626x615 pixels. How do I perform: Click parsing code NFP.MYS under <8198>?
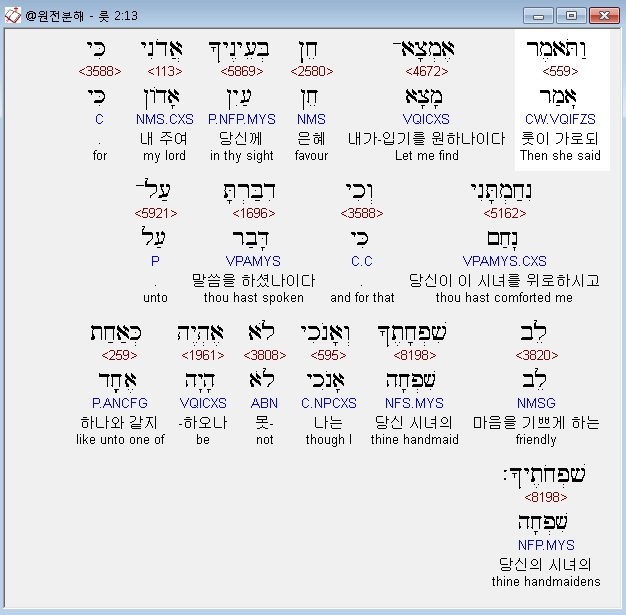(546, 546)
